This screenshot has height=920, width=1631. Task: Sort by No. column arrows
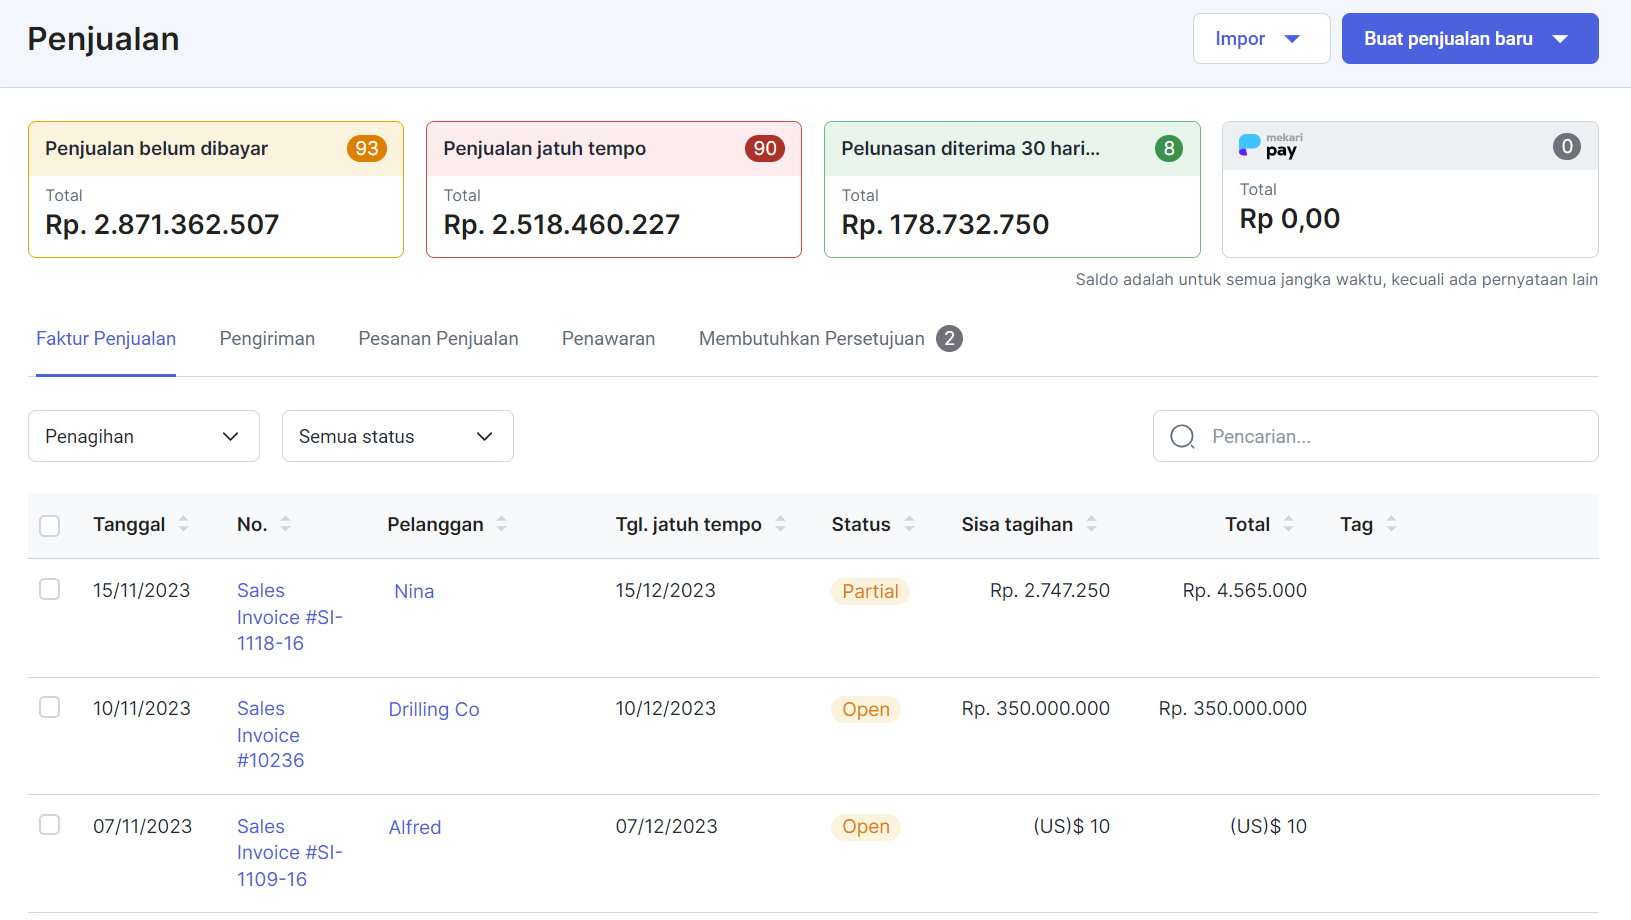tap(285, 524)
